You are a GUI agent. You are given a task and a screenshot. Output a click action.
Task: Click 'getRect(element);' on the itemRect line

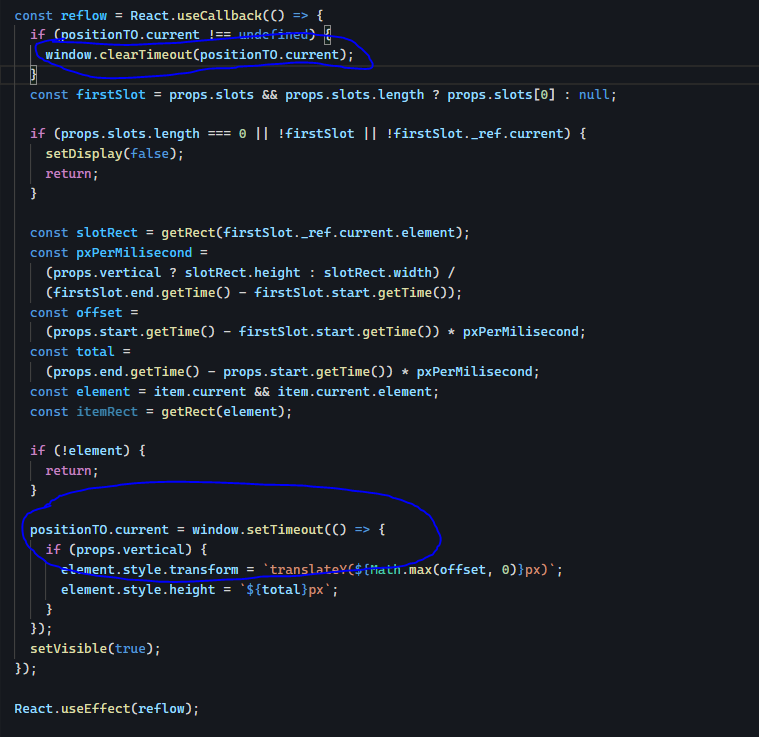point(227,412)
